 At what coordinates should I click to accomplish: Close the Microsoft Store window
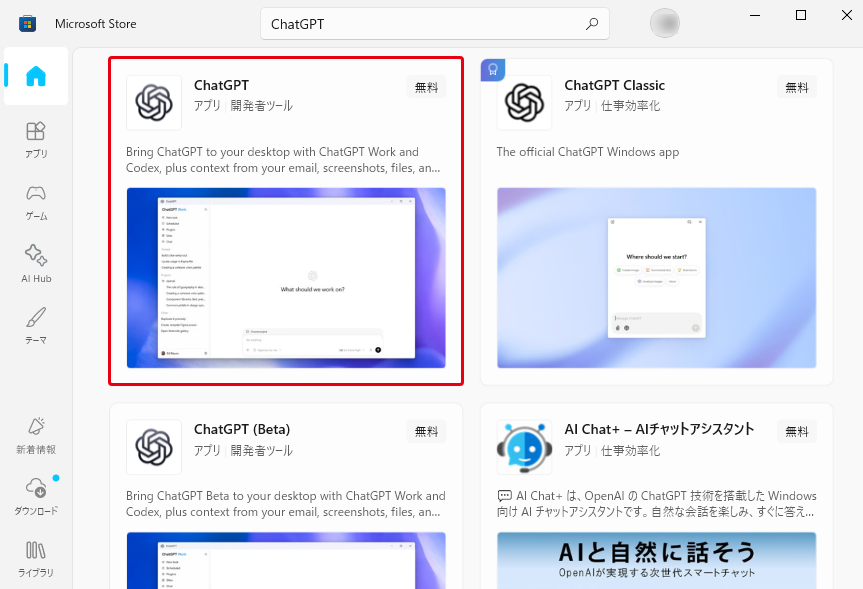pyautogui.click(x=847, y=15)
